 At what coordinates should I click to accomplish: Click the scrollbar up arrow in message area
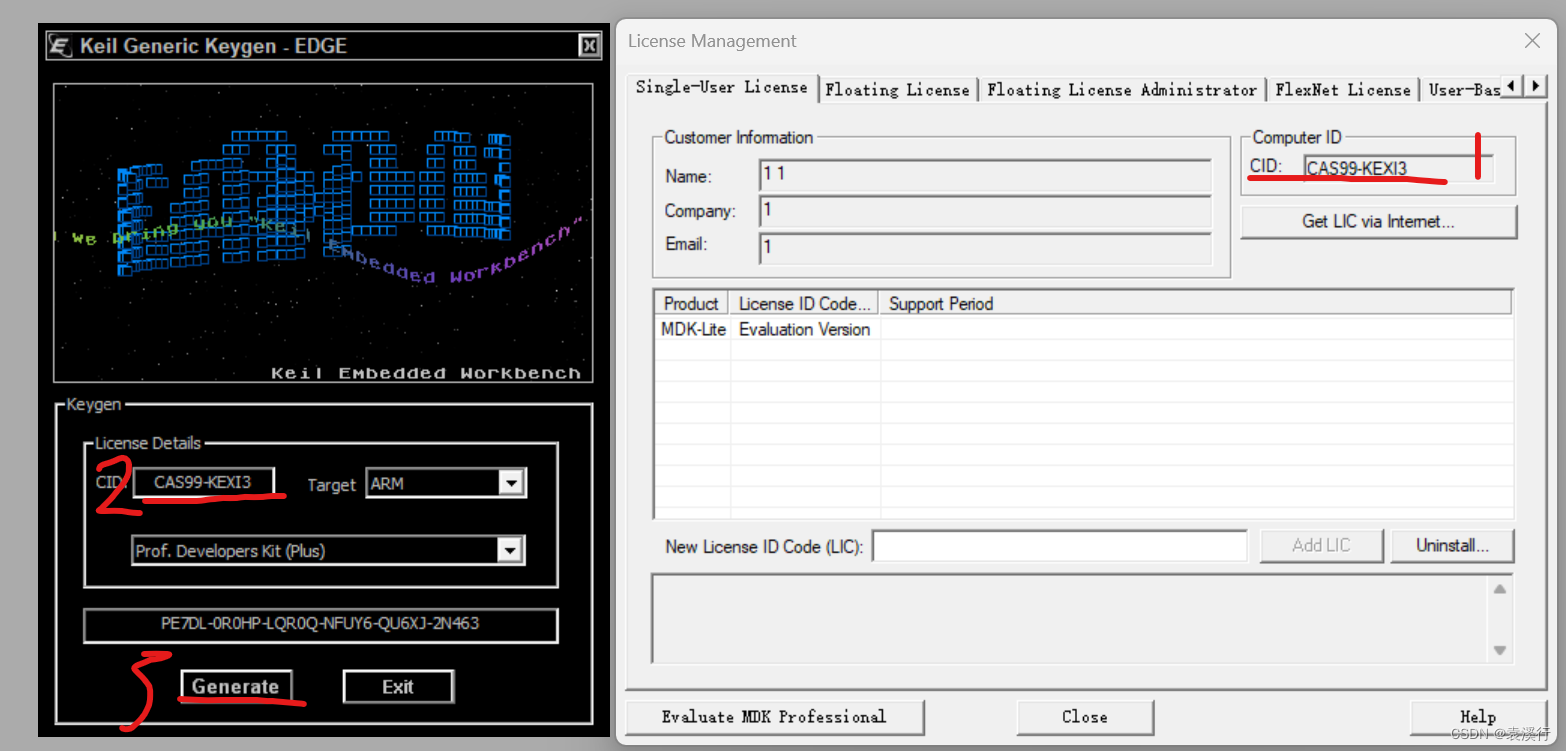point(1501,589)
